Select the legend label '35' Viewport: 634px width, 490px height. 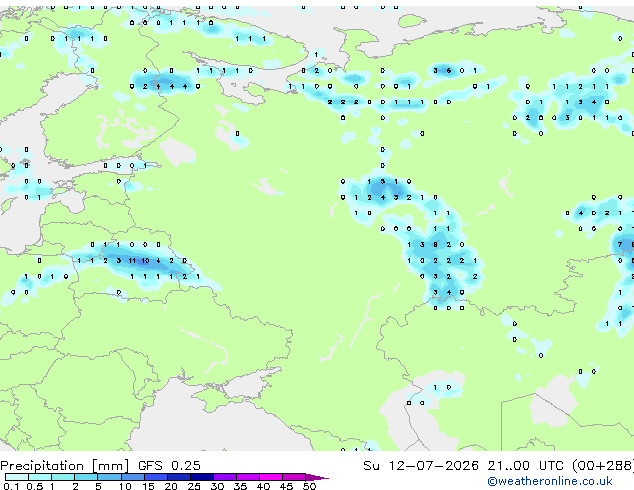pyautogui.click(x=240, y=486)
